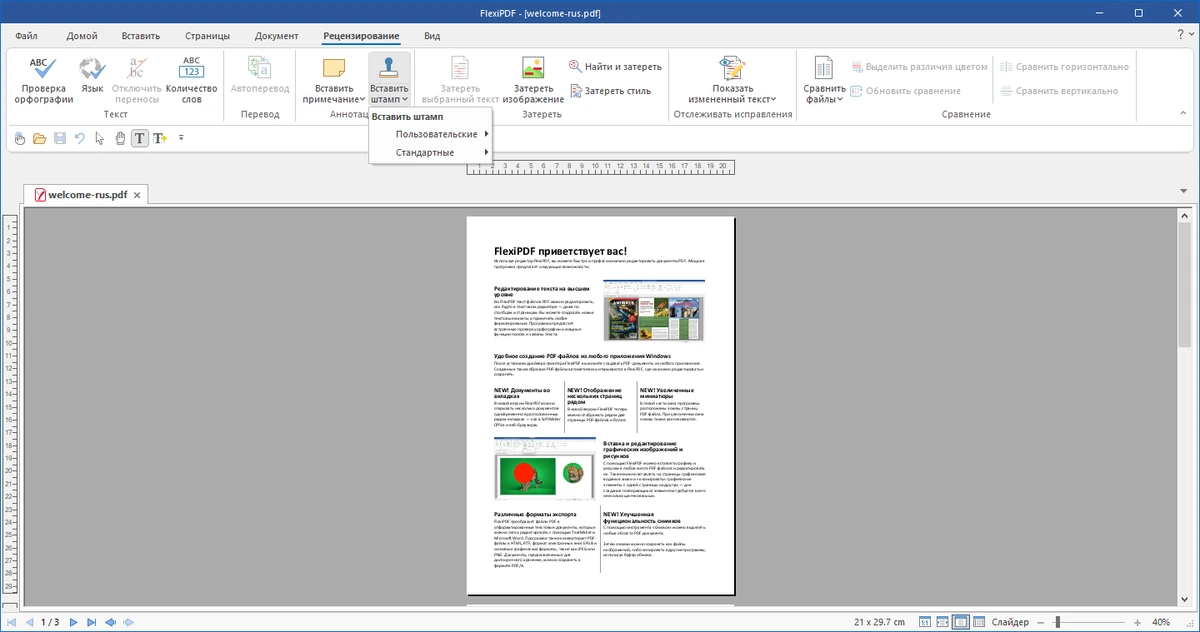Click Затереть стиль
Viewport: 1200px width, 632px height.
(x=610, y=91)
